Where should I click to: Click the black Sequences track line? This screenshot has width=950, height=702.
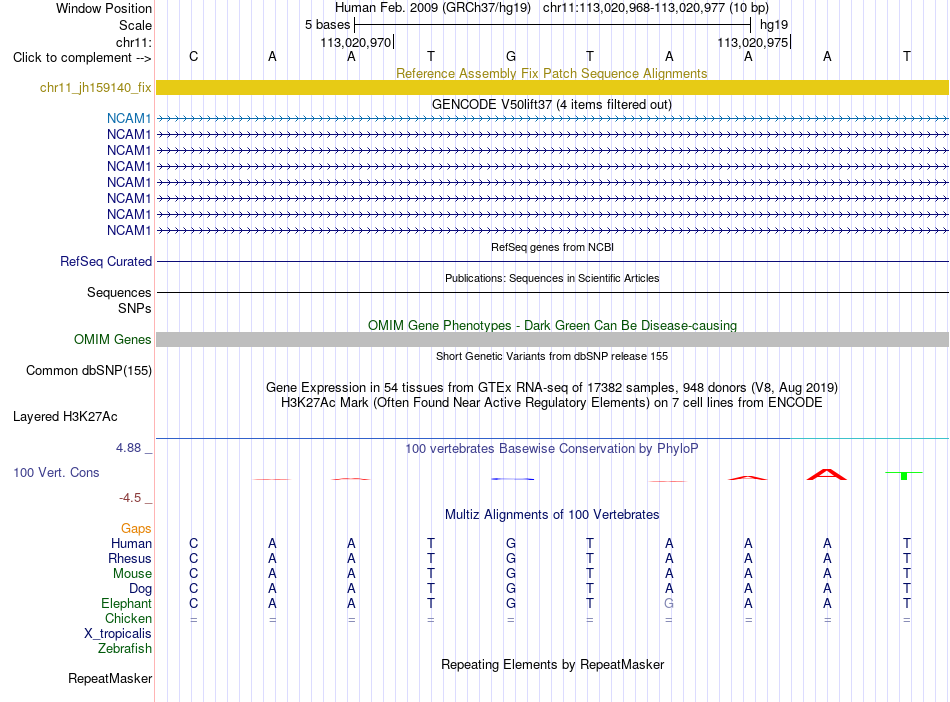(553, 293)
